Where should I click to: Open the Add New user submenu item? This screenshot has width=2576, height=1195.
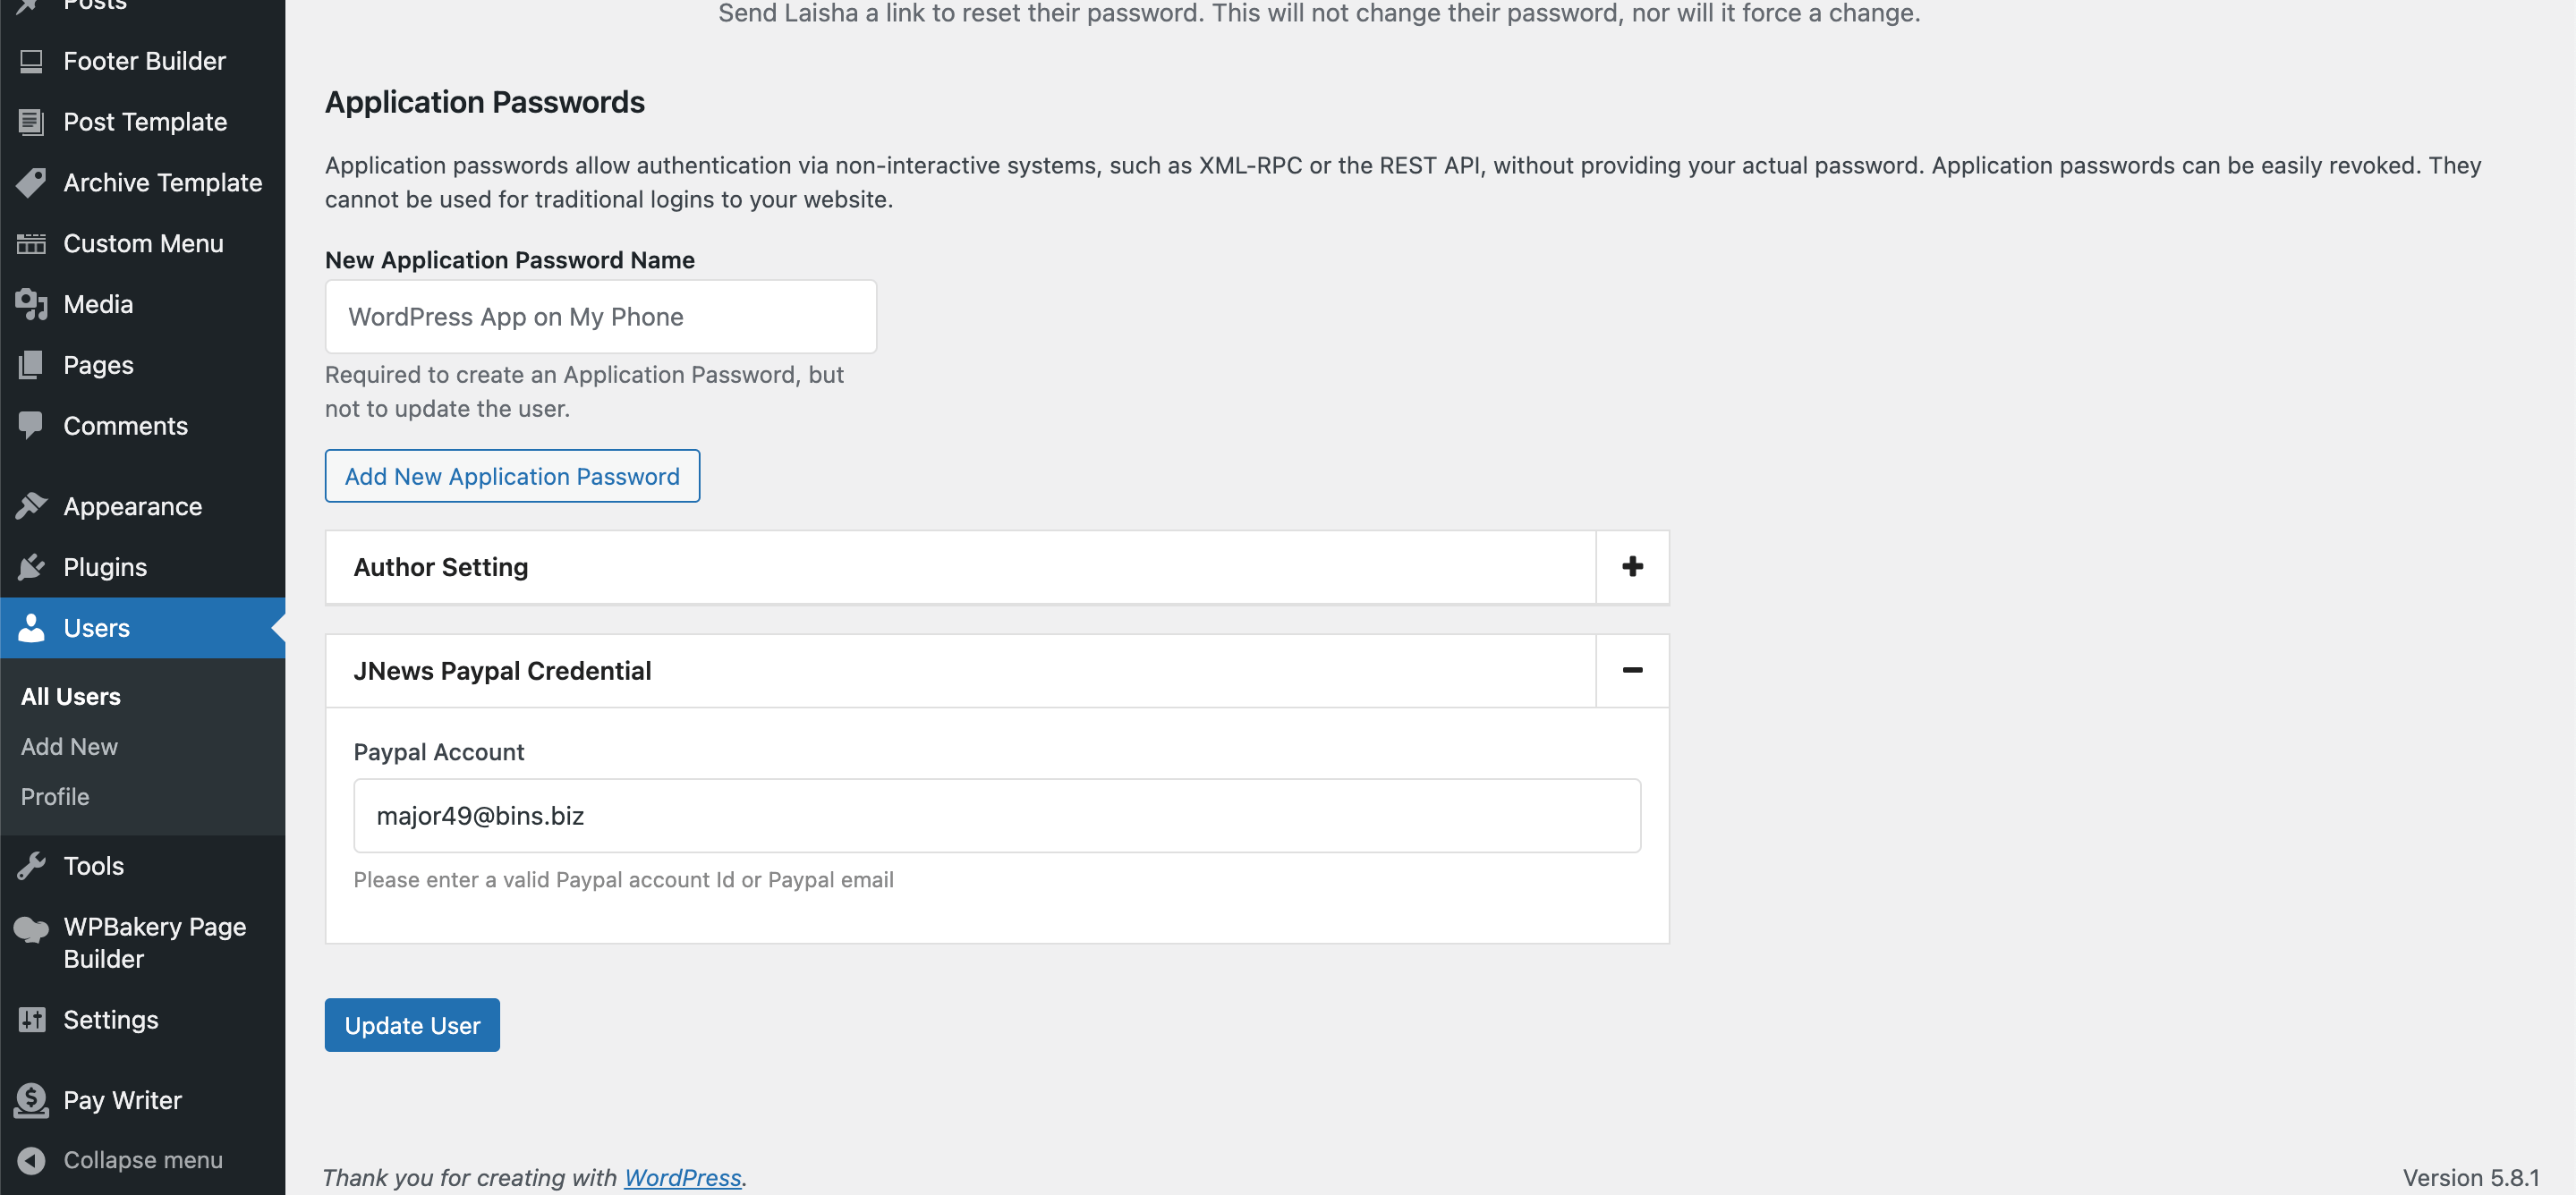pos(69,747)
